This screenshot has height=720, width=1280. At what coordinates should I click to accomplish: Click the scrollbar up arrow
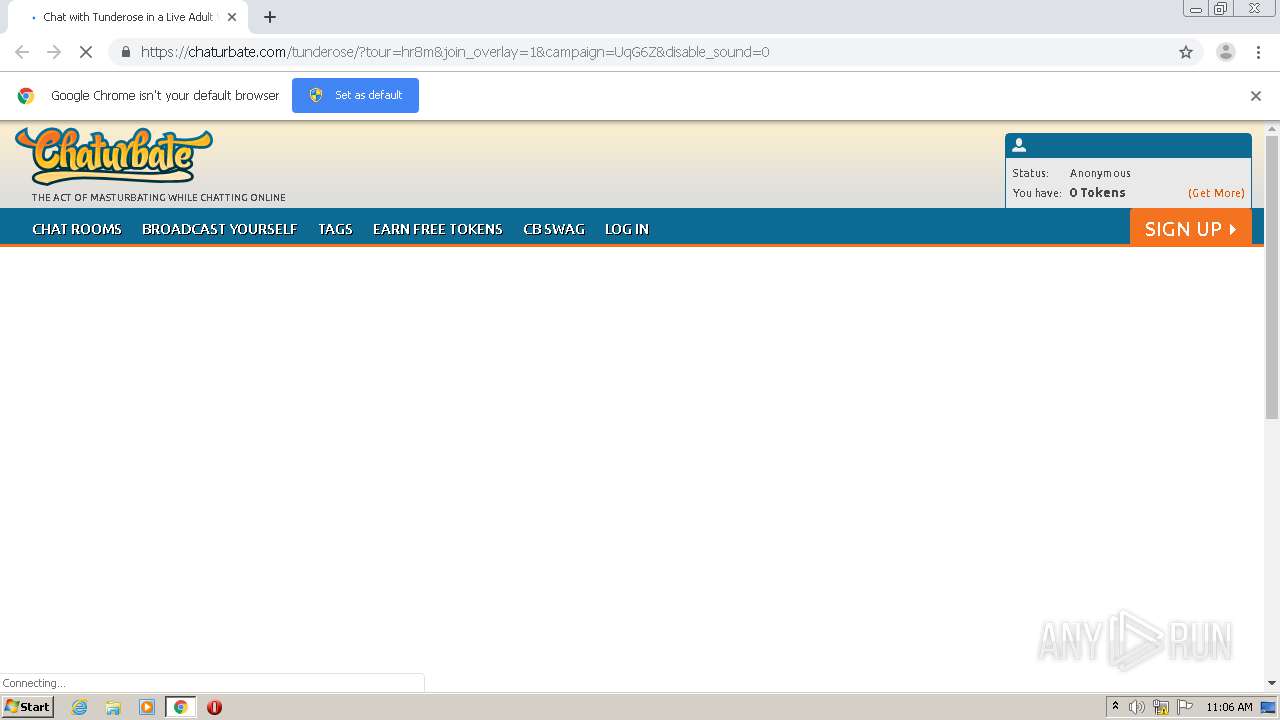point(1272,128)
